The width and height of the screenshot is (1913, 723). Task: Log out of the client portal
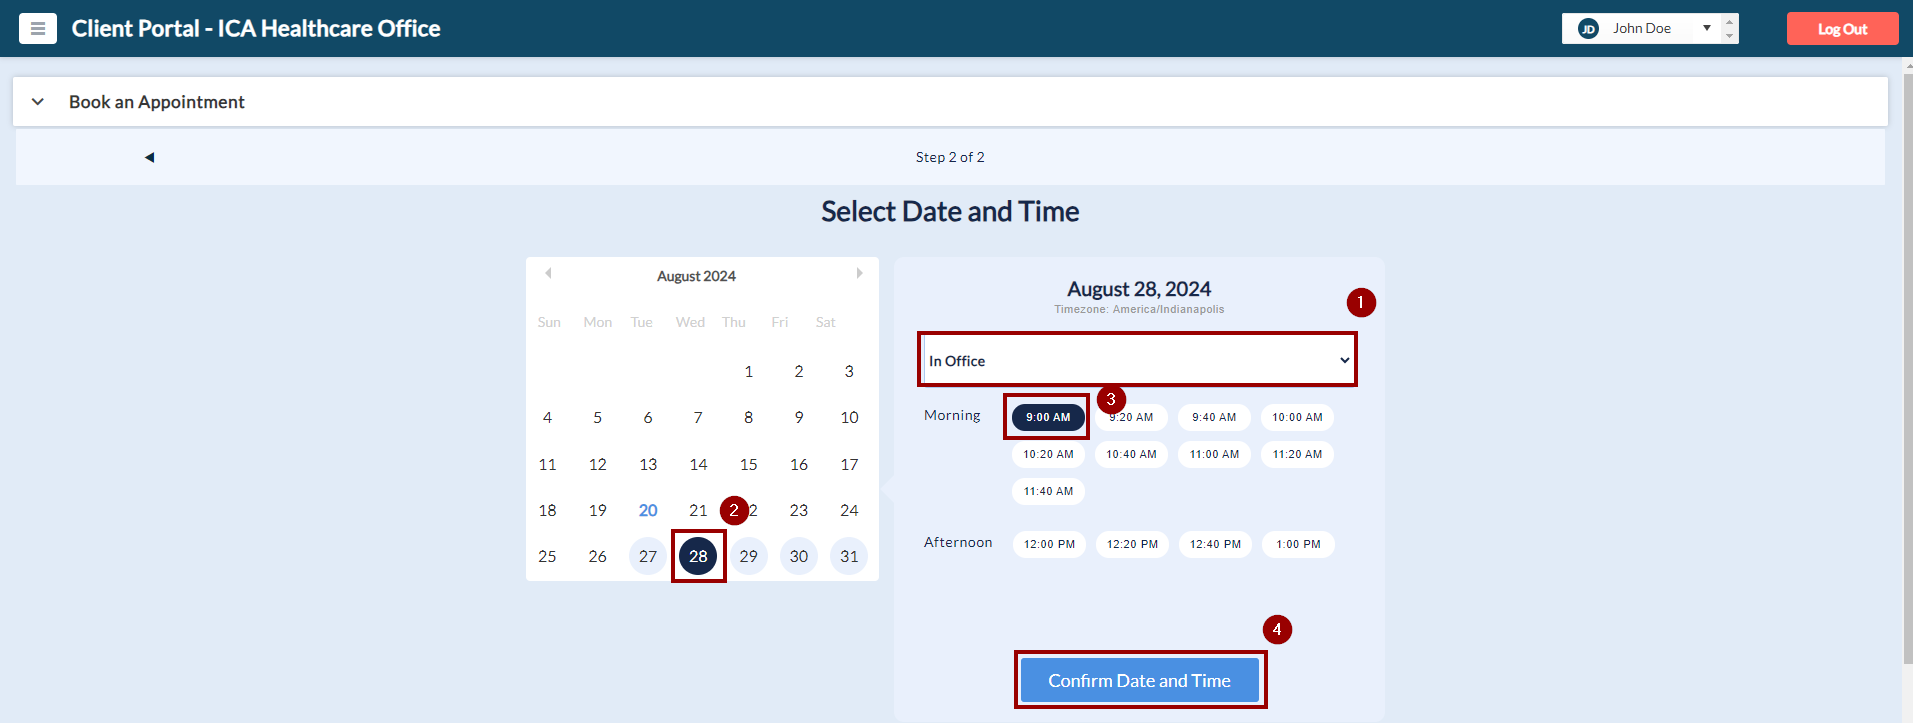[x=1842, y=29]
